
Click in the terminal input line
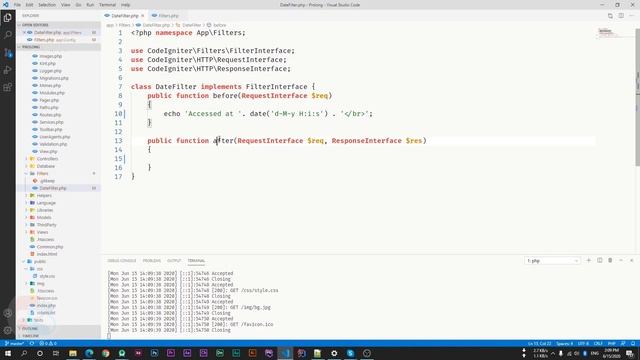point(109,336)
